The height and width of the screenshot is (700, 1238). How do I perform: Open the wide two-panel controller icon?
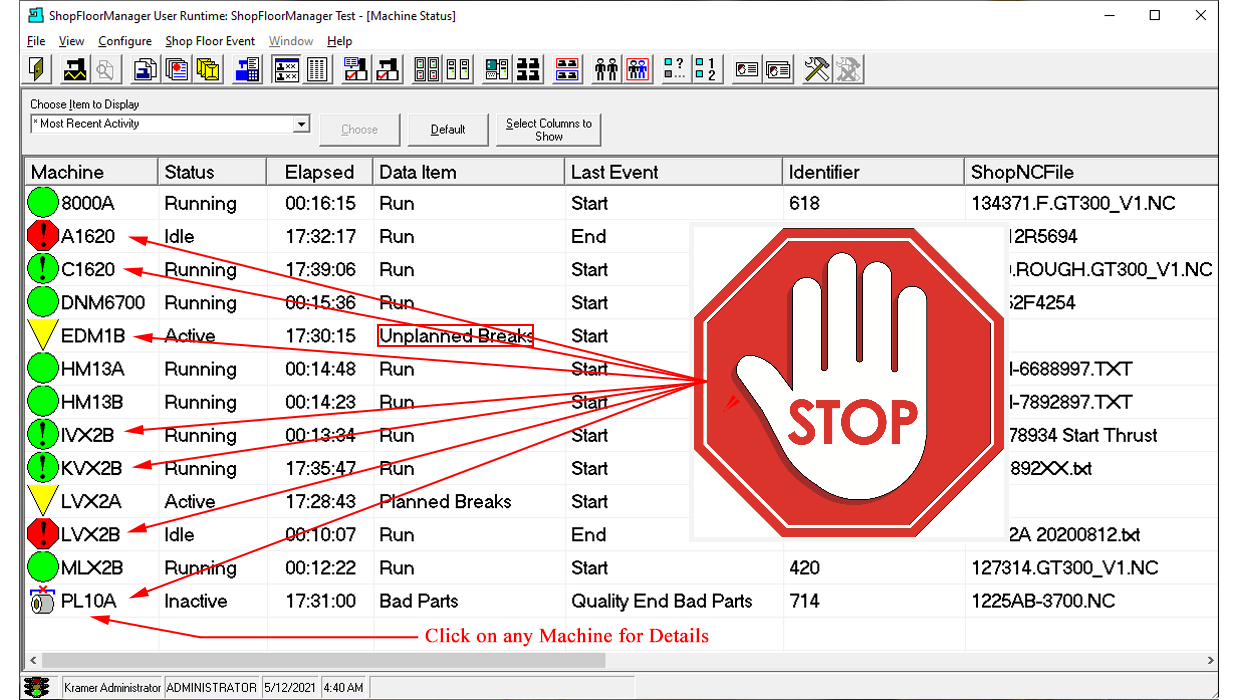pyautogui.click(x=427, y=69)
